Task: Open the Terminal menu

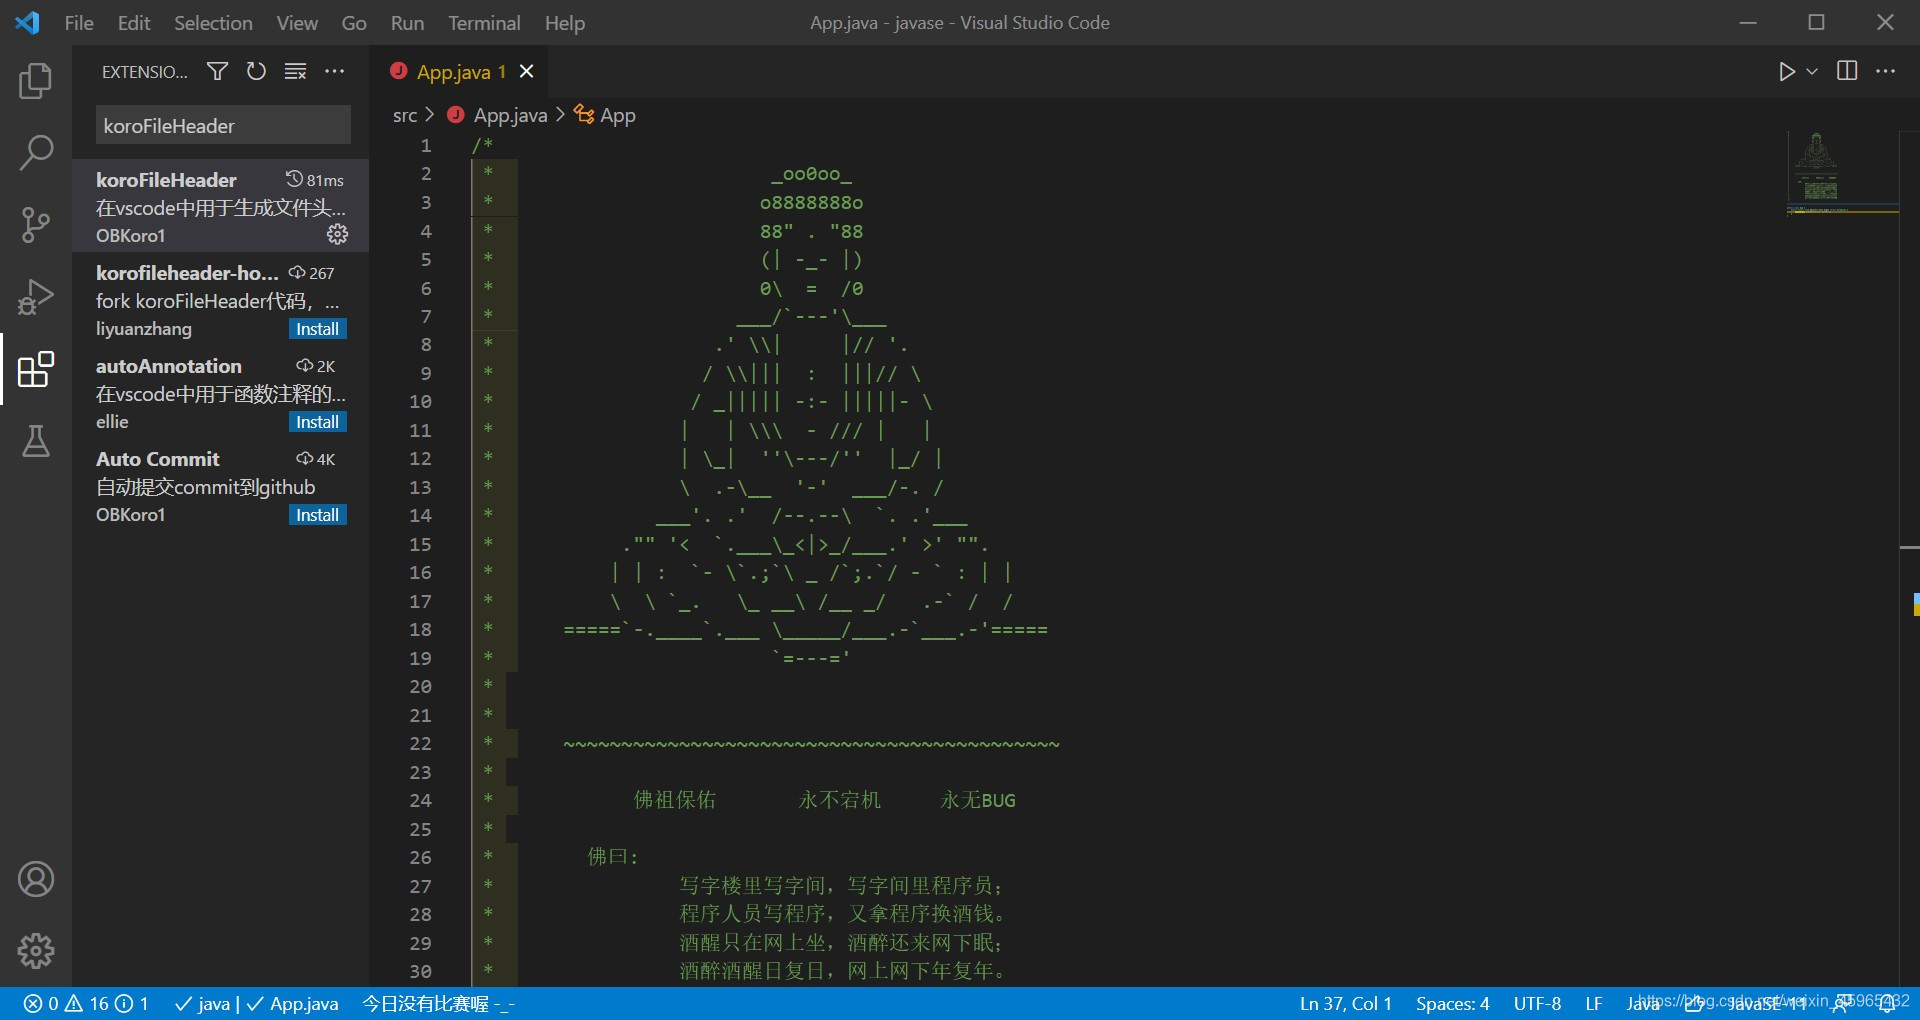Action: [484, 23]
